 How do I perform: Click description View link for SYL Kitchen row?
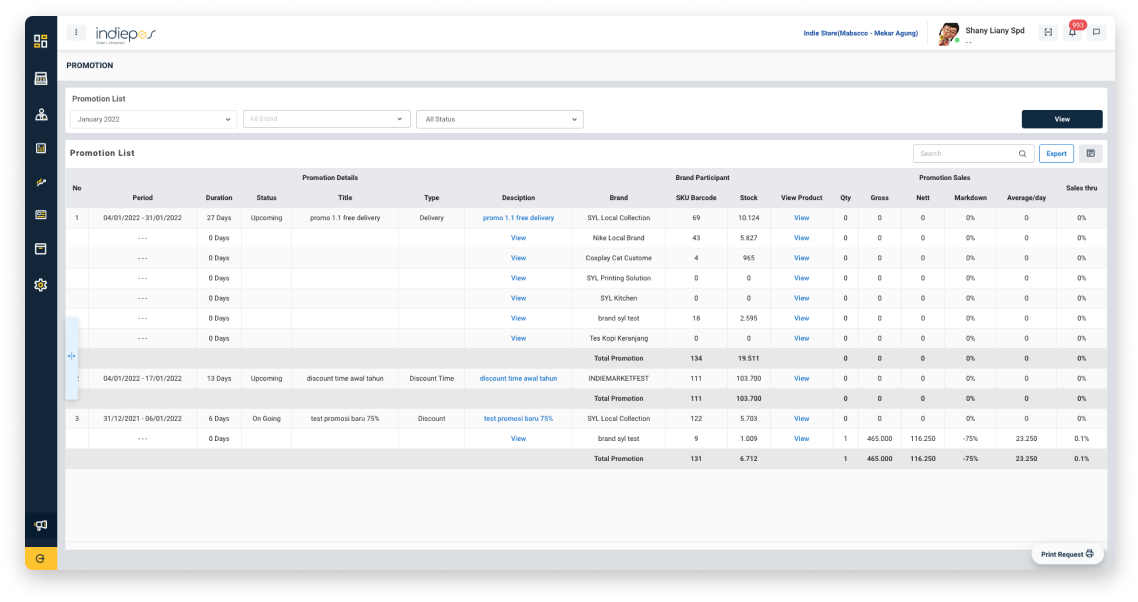[518, 298]
